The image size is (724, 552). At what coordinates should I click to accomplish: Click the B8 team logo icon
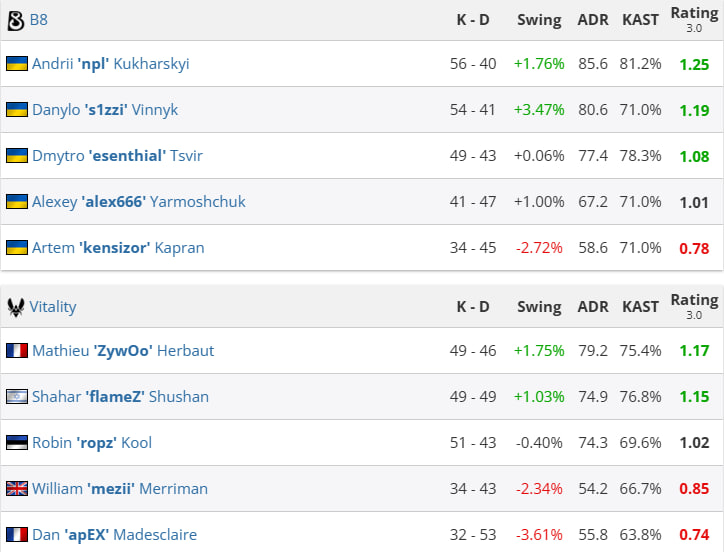pyautogui.click(x=15, y=21)
